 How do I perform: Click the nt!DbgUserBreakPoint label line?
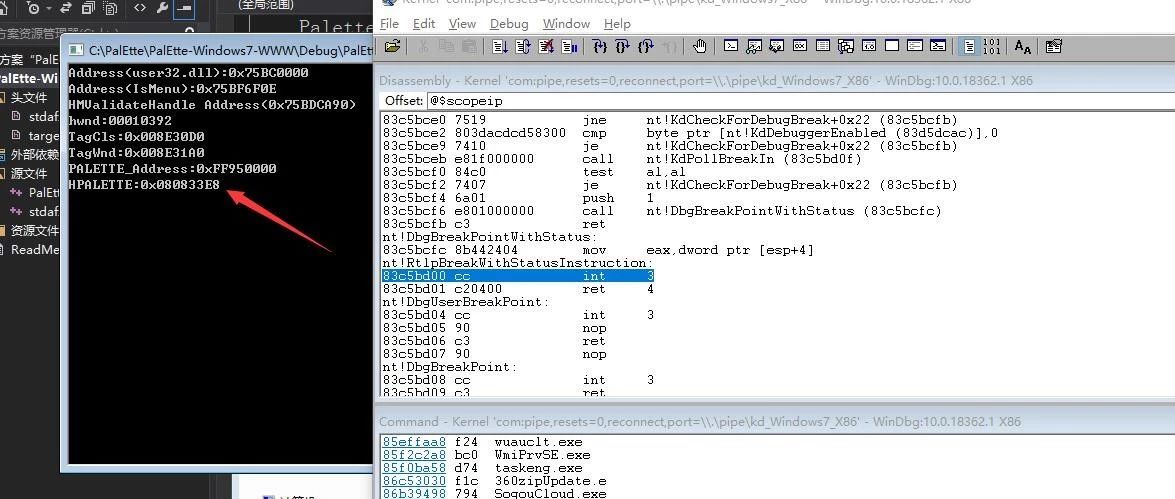click(x=466, y=302)
